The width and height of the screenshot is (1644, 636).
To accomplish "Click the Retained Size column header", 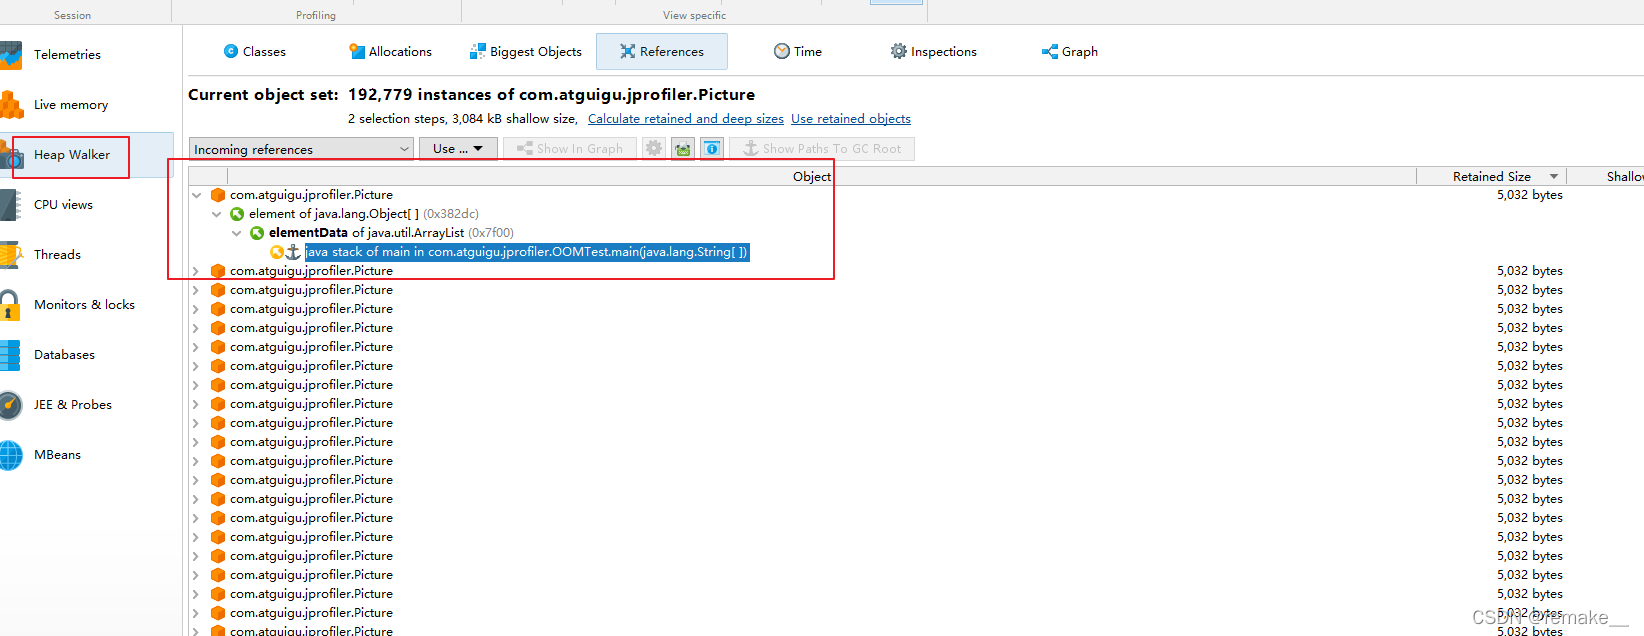I will pos(1492,177).
